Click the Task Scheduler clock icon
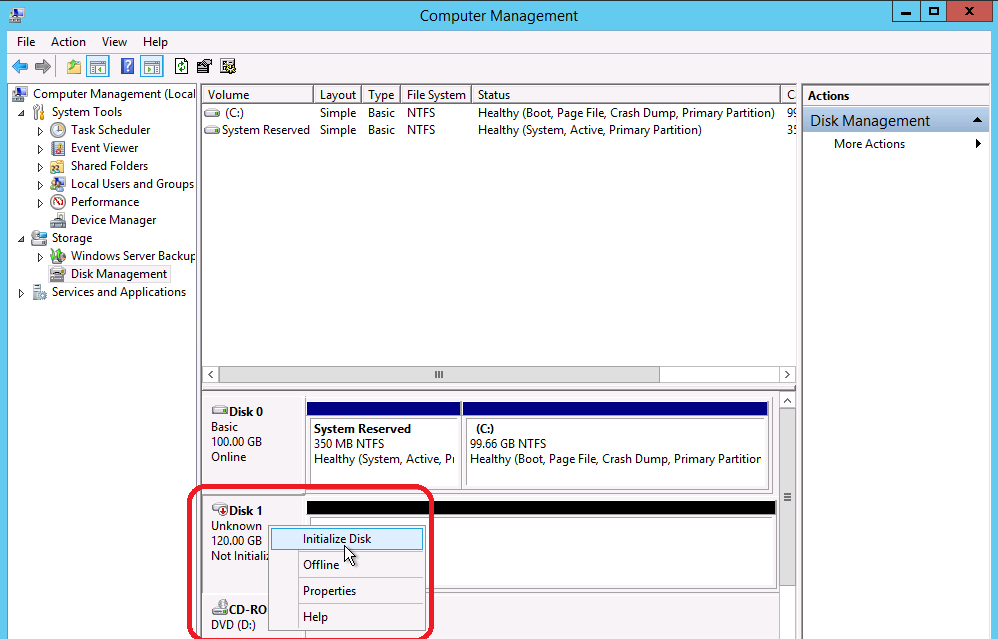Image resolution: width=998 pixels, height=639 pixels. click(58, 130)
